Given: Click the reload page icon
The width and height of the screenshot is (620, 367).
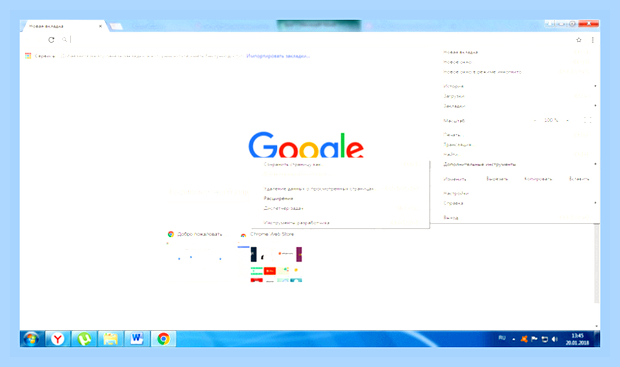Looking at the screenshot, I should click(x=51, y=40).
